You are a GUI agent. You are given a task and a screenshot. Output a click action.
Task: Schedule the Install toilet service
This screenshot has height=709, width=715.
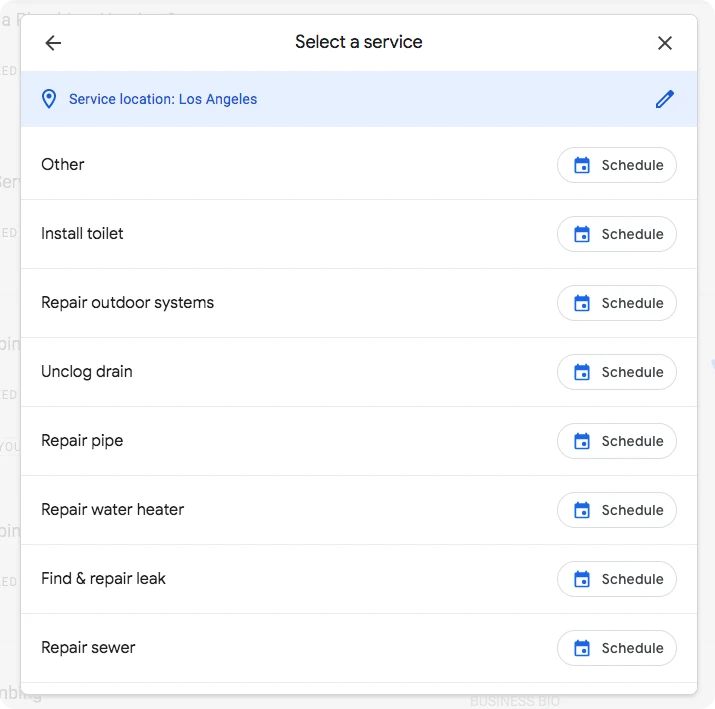[617, 234]
